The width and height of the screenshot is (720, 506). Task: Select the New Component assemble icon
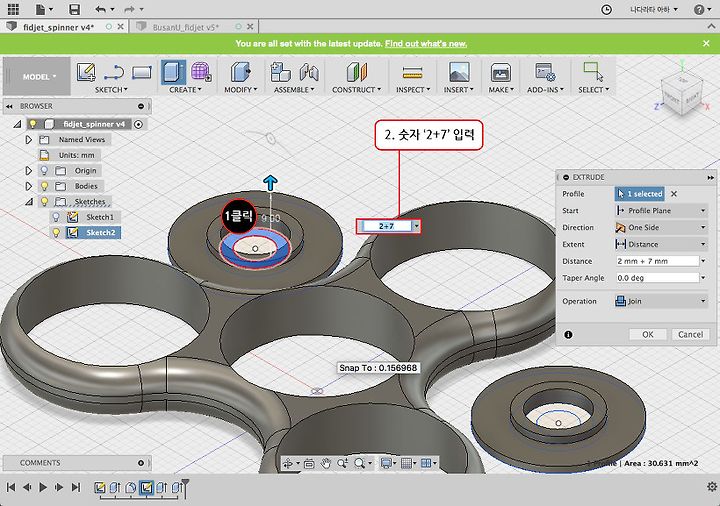[x=280, y=72]
